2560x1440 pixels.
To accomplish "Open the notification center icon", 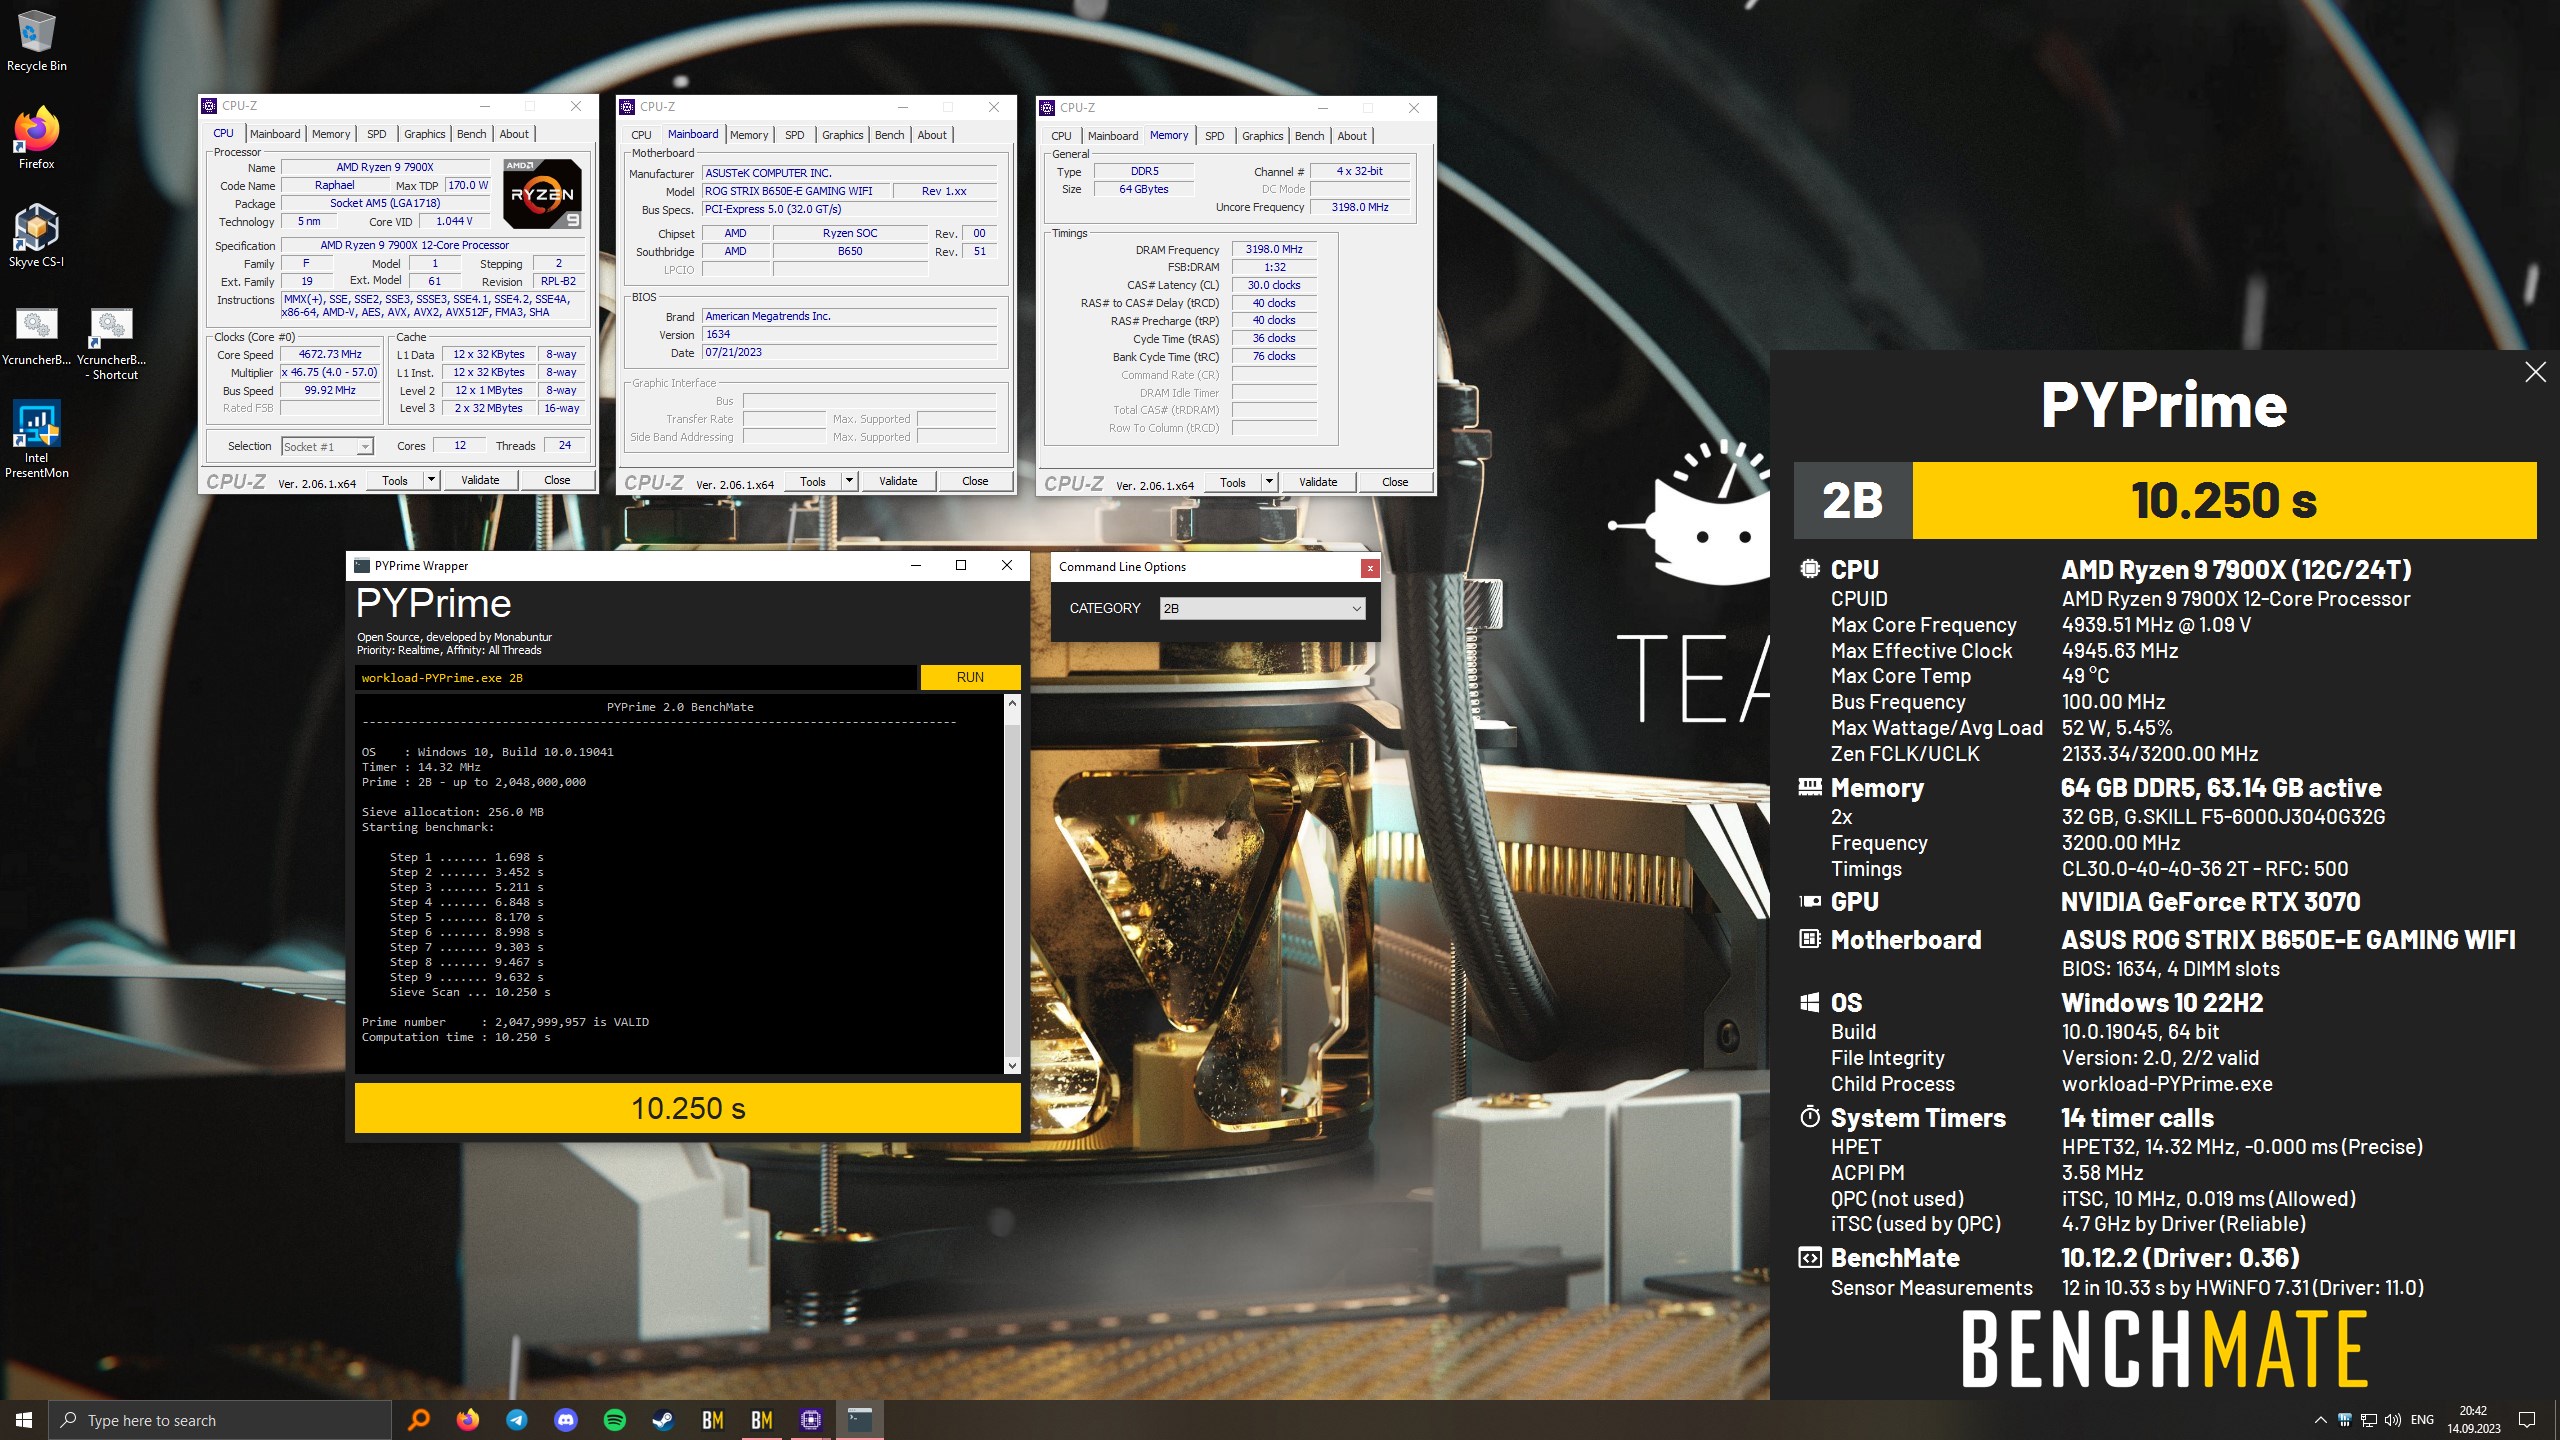I will pos(2527,1420).
